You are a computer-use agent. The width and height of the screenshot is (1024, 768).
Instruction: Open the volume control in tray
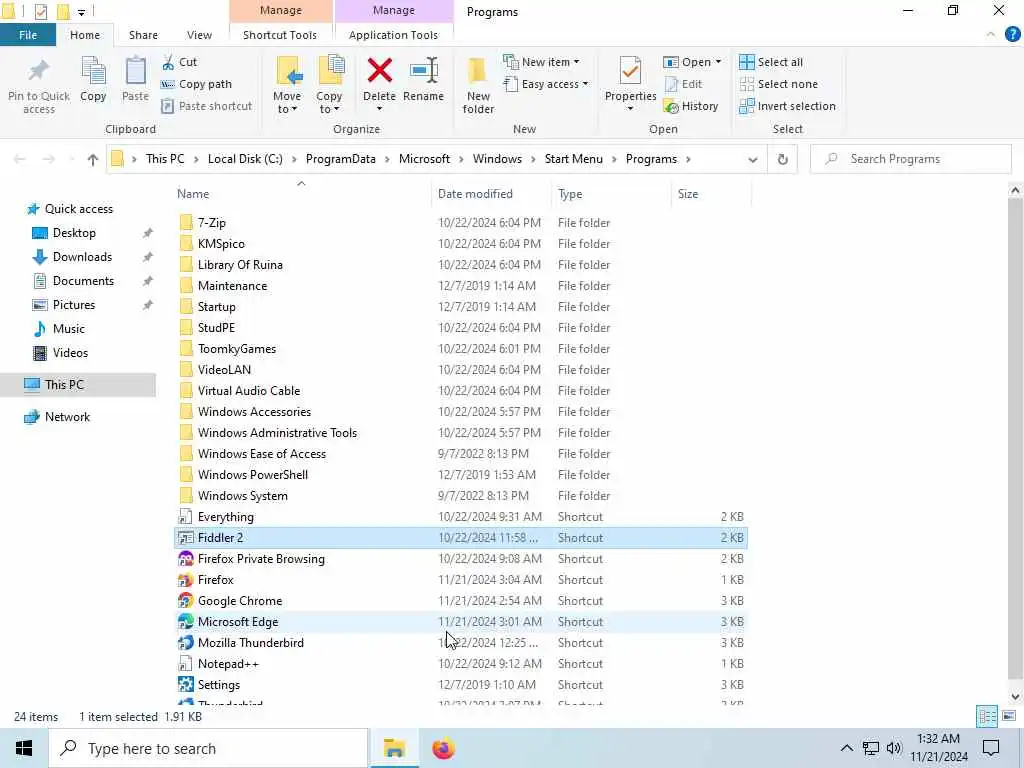894,748
